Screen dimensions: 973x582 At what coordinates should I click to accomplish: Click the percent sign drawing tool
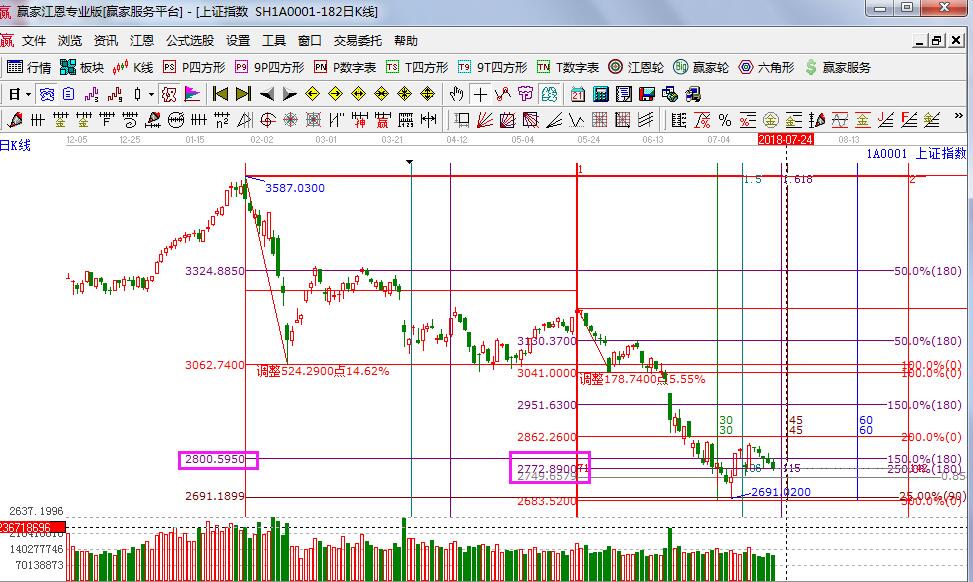(725, 120)
